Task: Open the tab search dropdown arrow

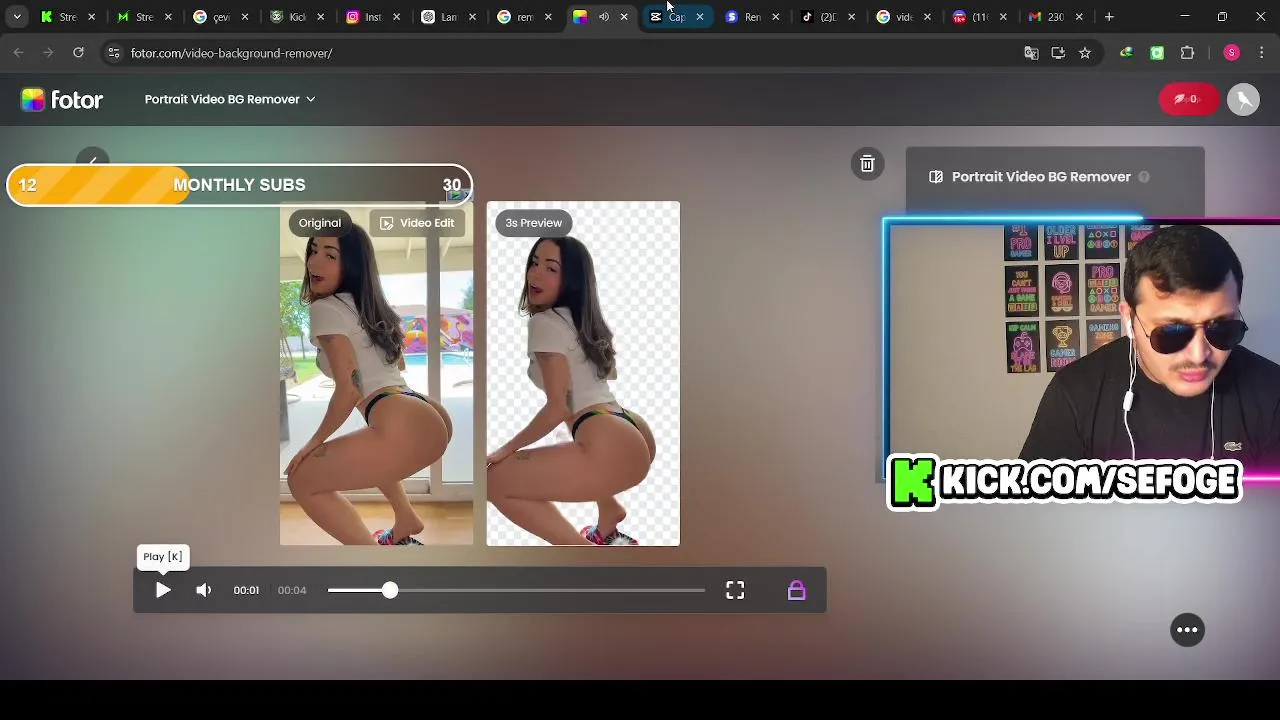Action: [x=17, y=17]
